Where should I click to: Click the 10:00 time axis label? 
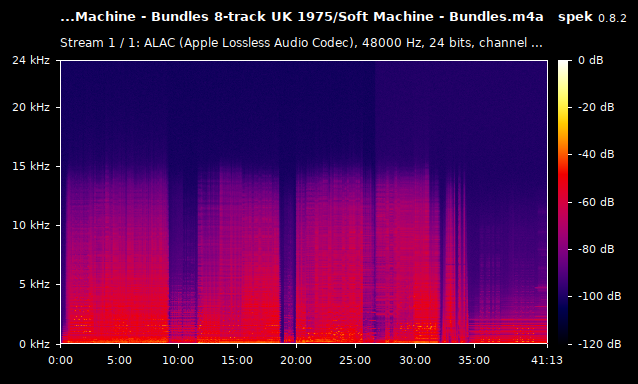[x=178, y=360]
